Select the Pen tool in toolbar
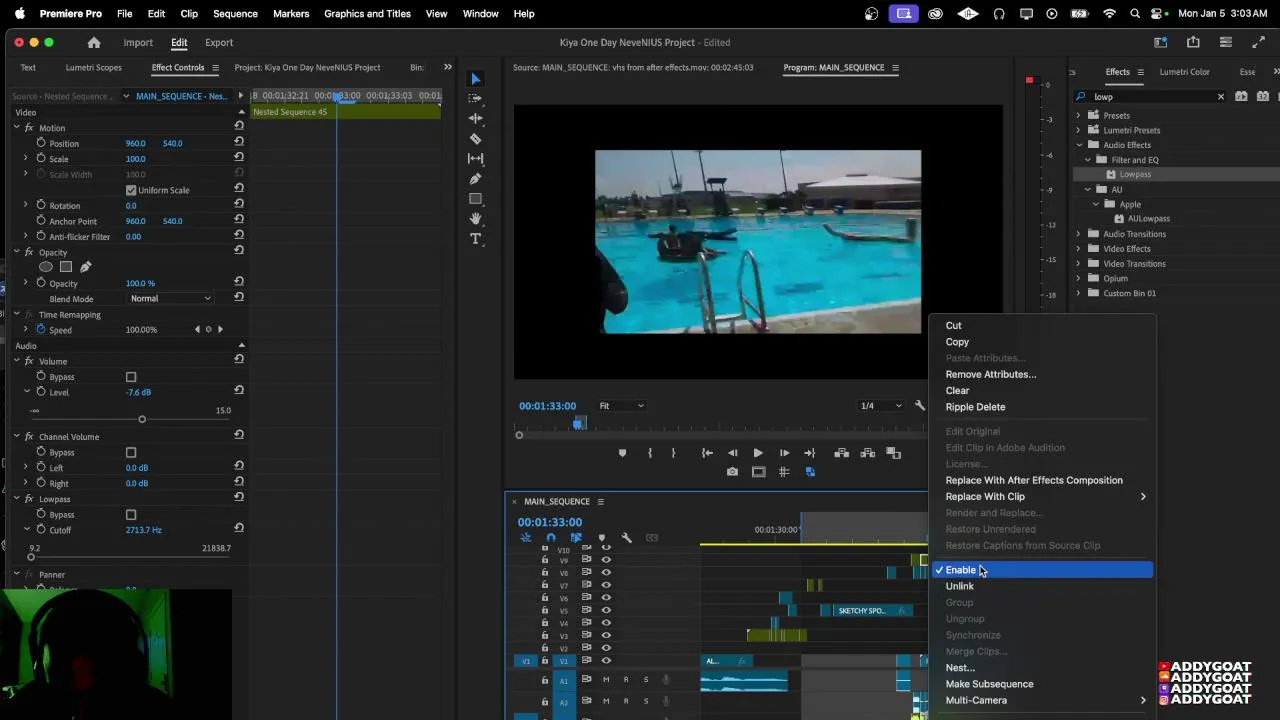 pyautogui.click(x=475, y=179)
